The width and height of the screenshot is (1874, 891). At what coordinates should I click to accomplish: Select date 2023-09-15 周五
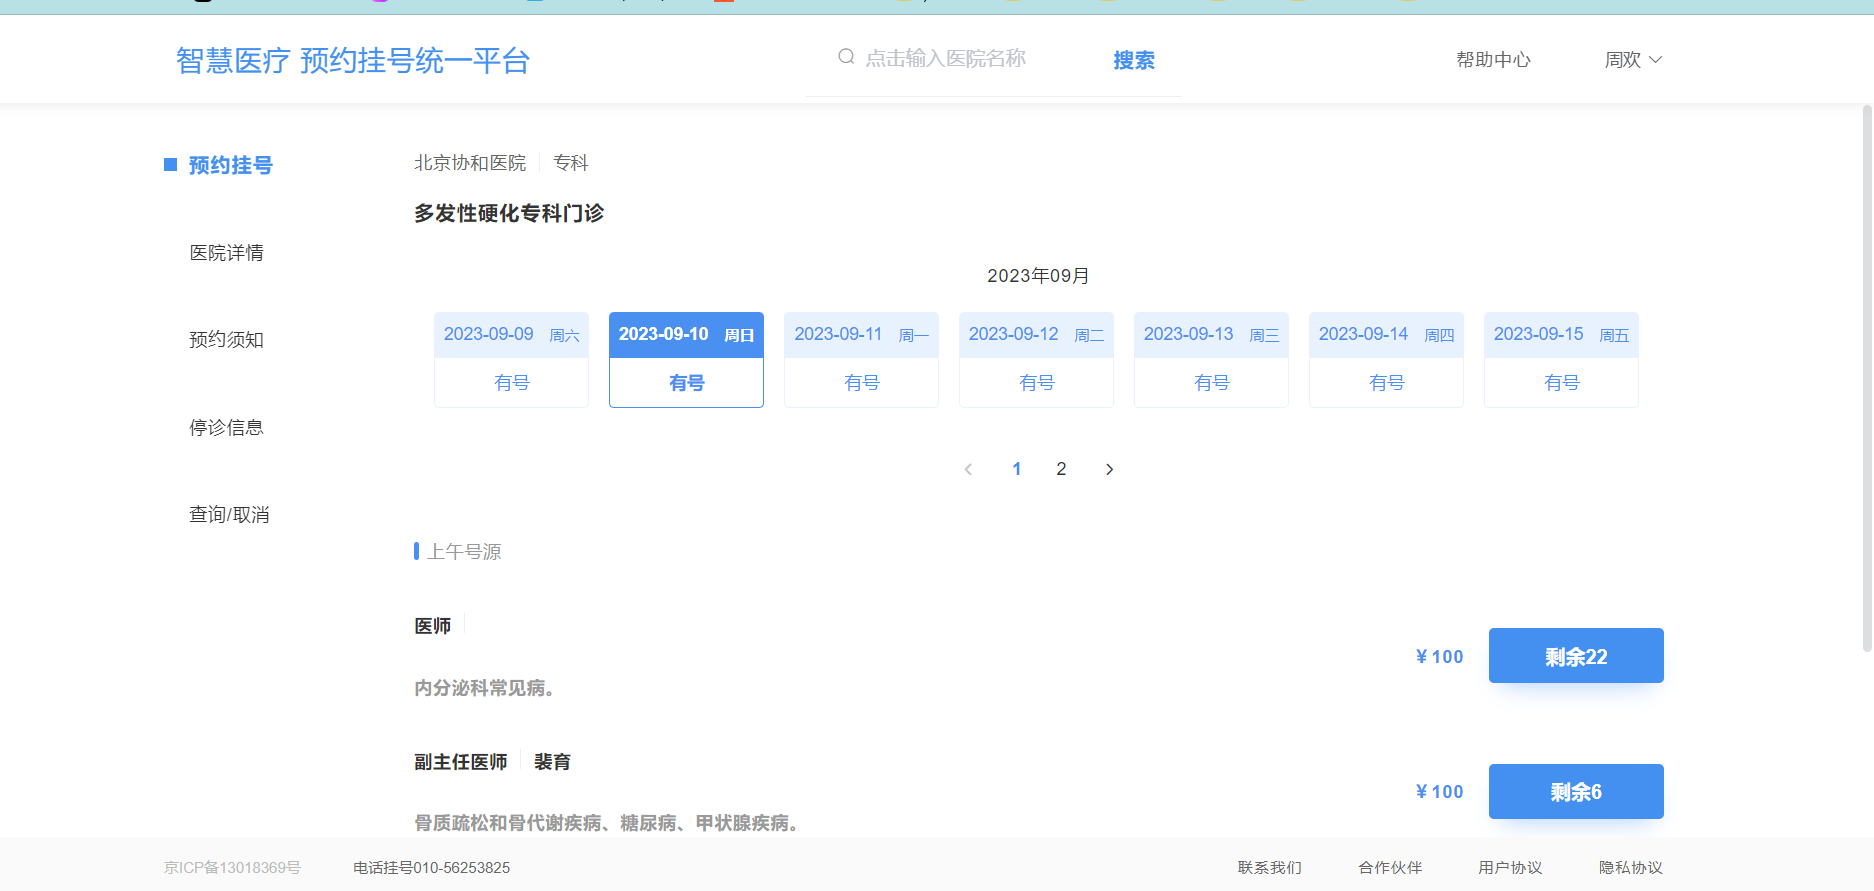coord(1561,360)
